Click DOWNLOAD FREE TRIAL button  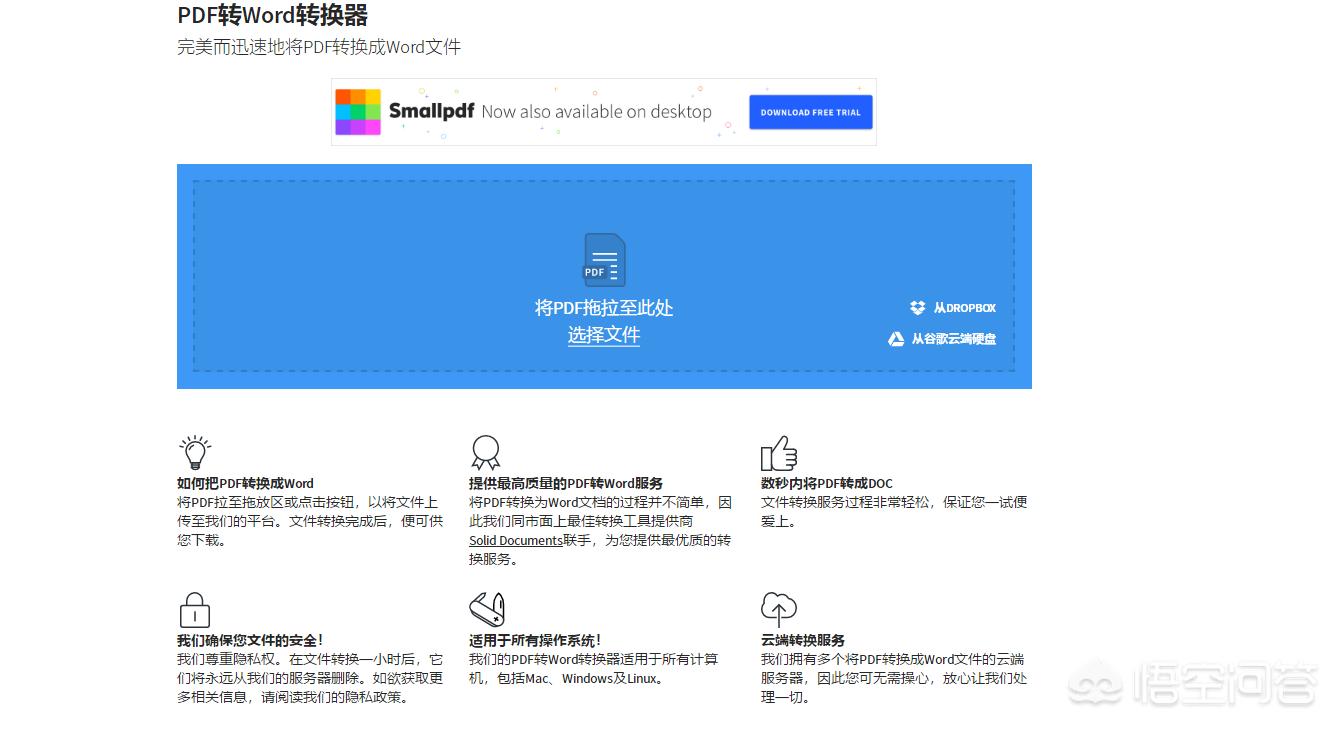coord(811,112)
